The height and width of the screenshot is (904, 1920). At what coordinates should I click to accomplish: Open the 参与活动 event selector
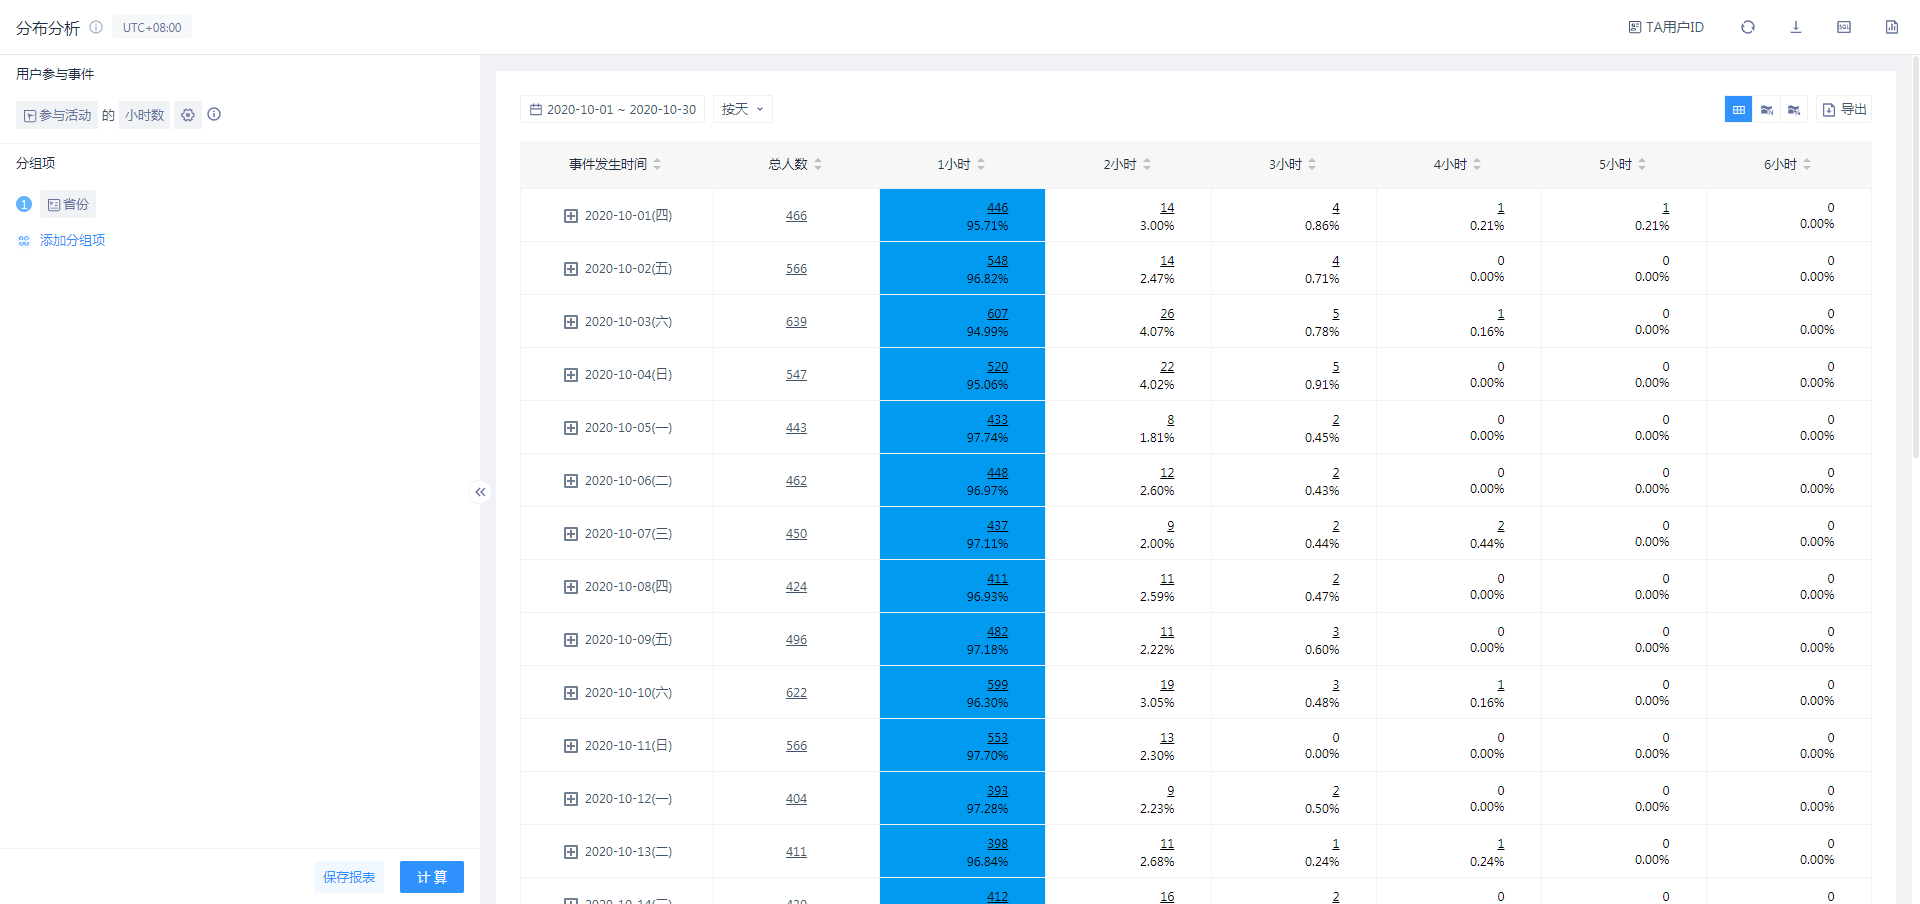pos(57,115)
